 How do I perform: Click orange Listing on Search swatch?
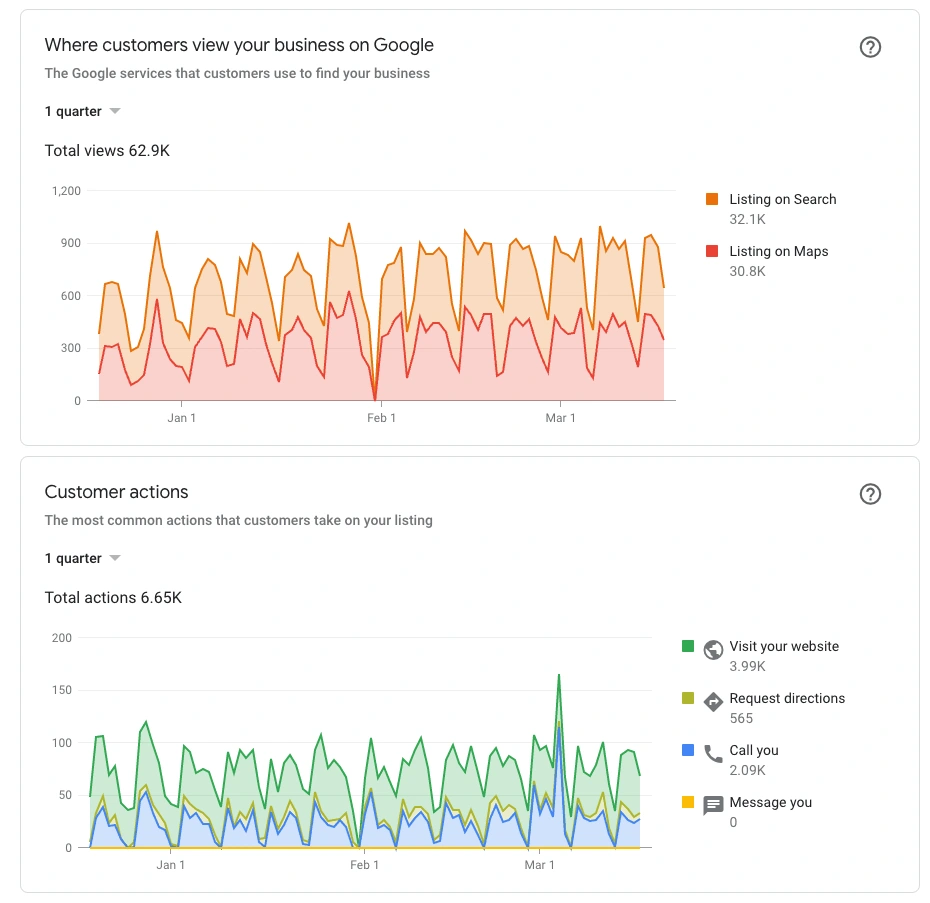(x=712, y=200)
